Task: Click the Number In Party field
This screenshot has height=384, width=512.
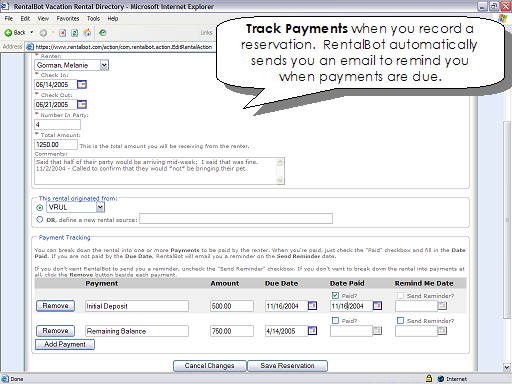Action: 57,124
